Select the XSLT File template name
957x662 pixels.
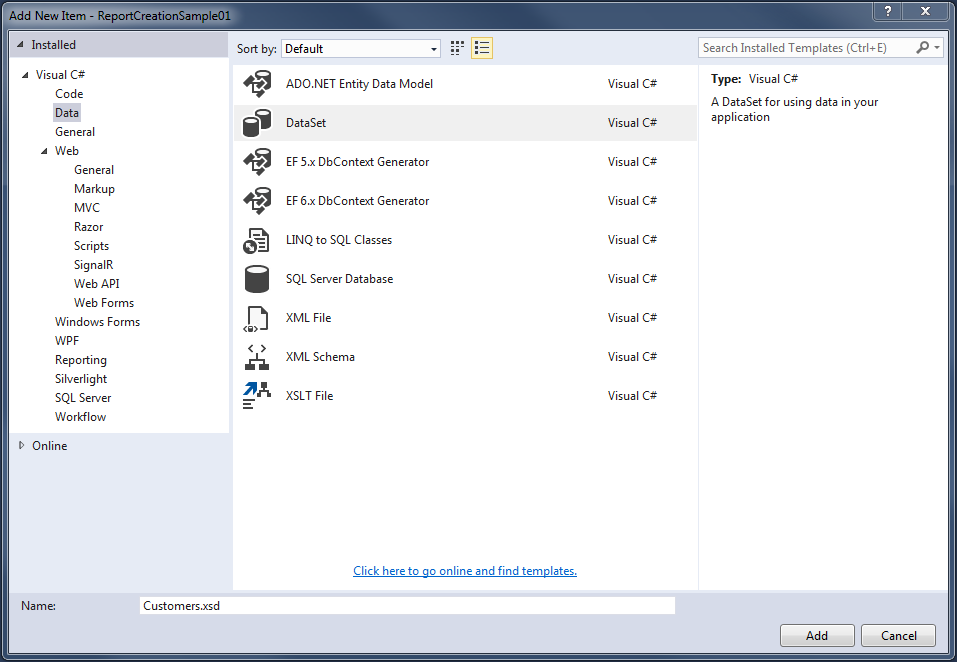pyautogui.click(x=309, y=396)
